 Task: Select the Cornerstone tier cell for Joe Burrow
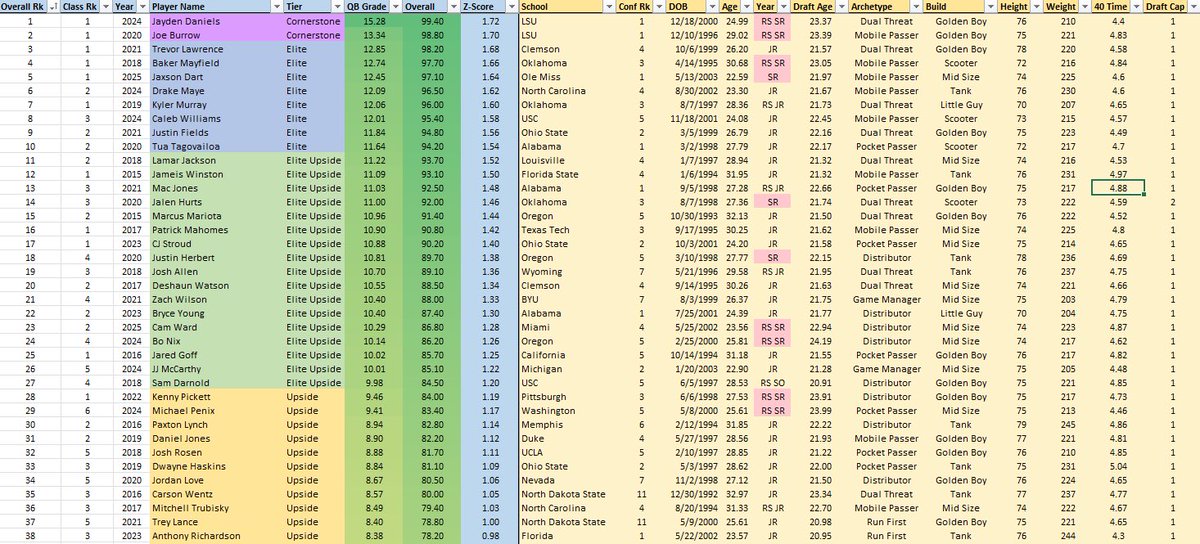314,34
